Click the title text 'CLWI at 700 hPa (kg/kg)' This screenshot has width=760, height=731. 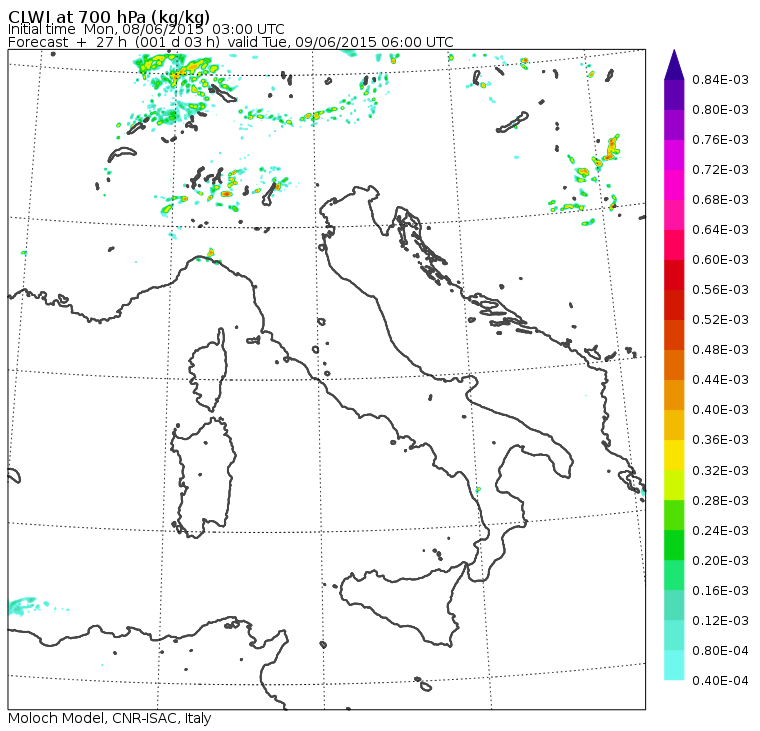click(x=109, y=16)
